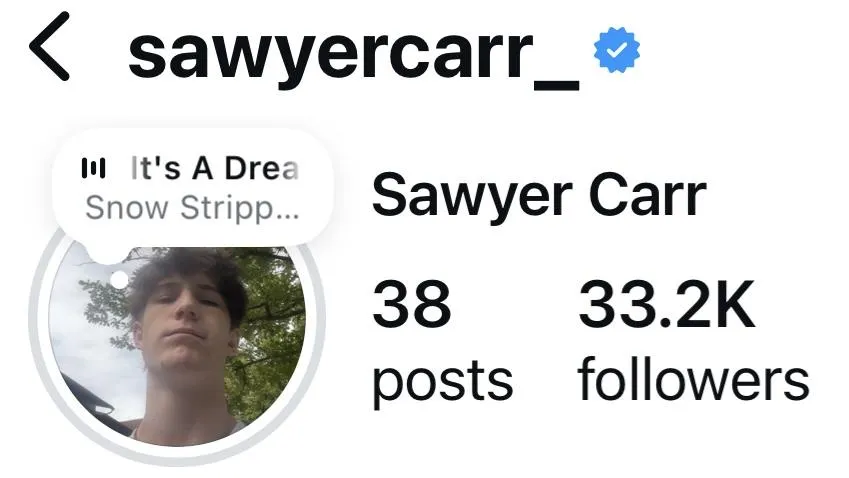Open the "It's A Drea" song note
Viewport: 849px width, 478px height.
[x=214, y=168]
